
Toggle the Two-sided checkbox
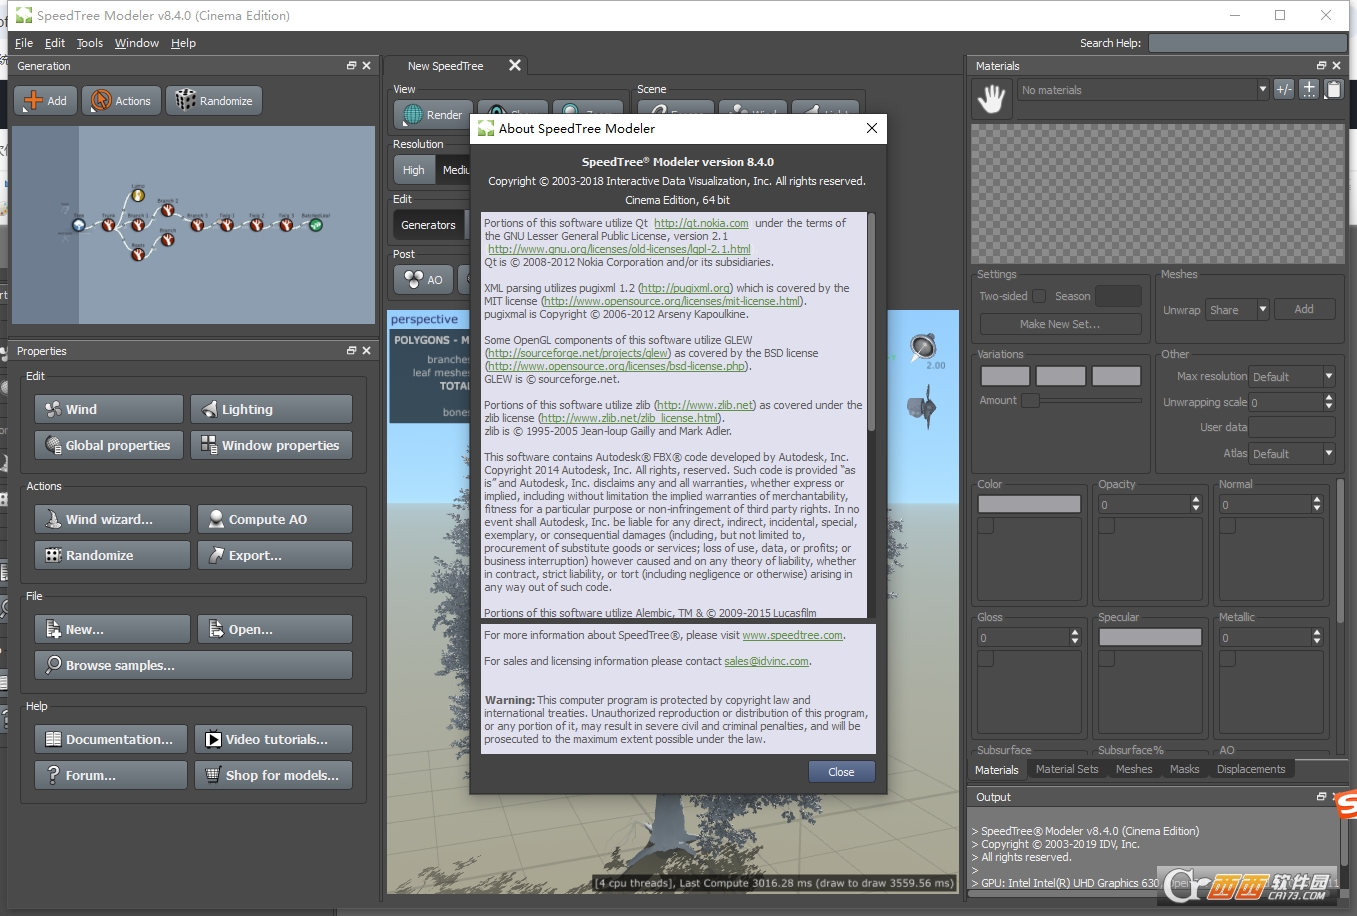pos(1039,296)
